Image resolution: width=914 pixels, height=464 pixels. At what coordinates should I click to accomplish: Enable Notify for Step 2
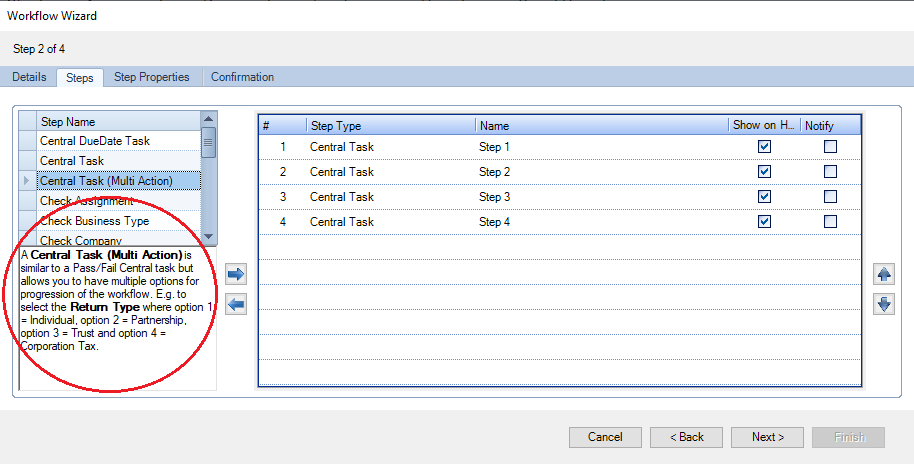coord(830,171)
